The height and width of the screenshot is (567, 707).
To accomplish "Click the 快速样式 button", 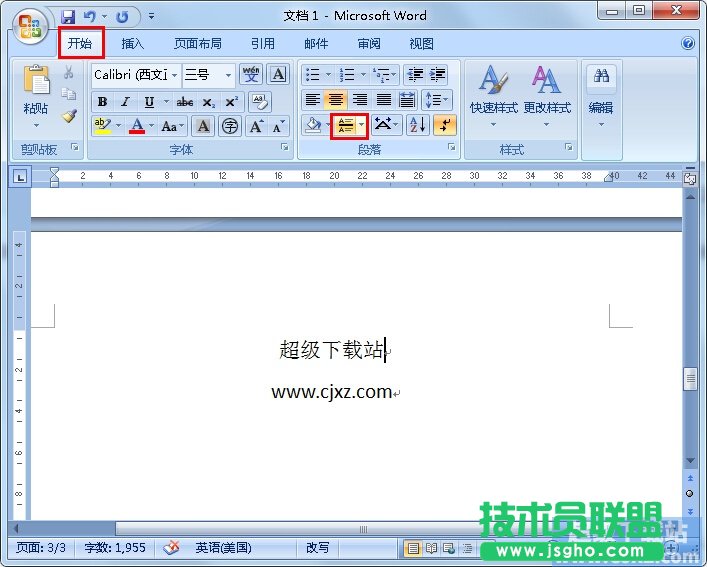I will [492, 94].
